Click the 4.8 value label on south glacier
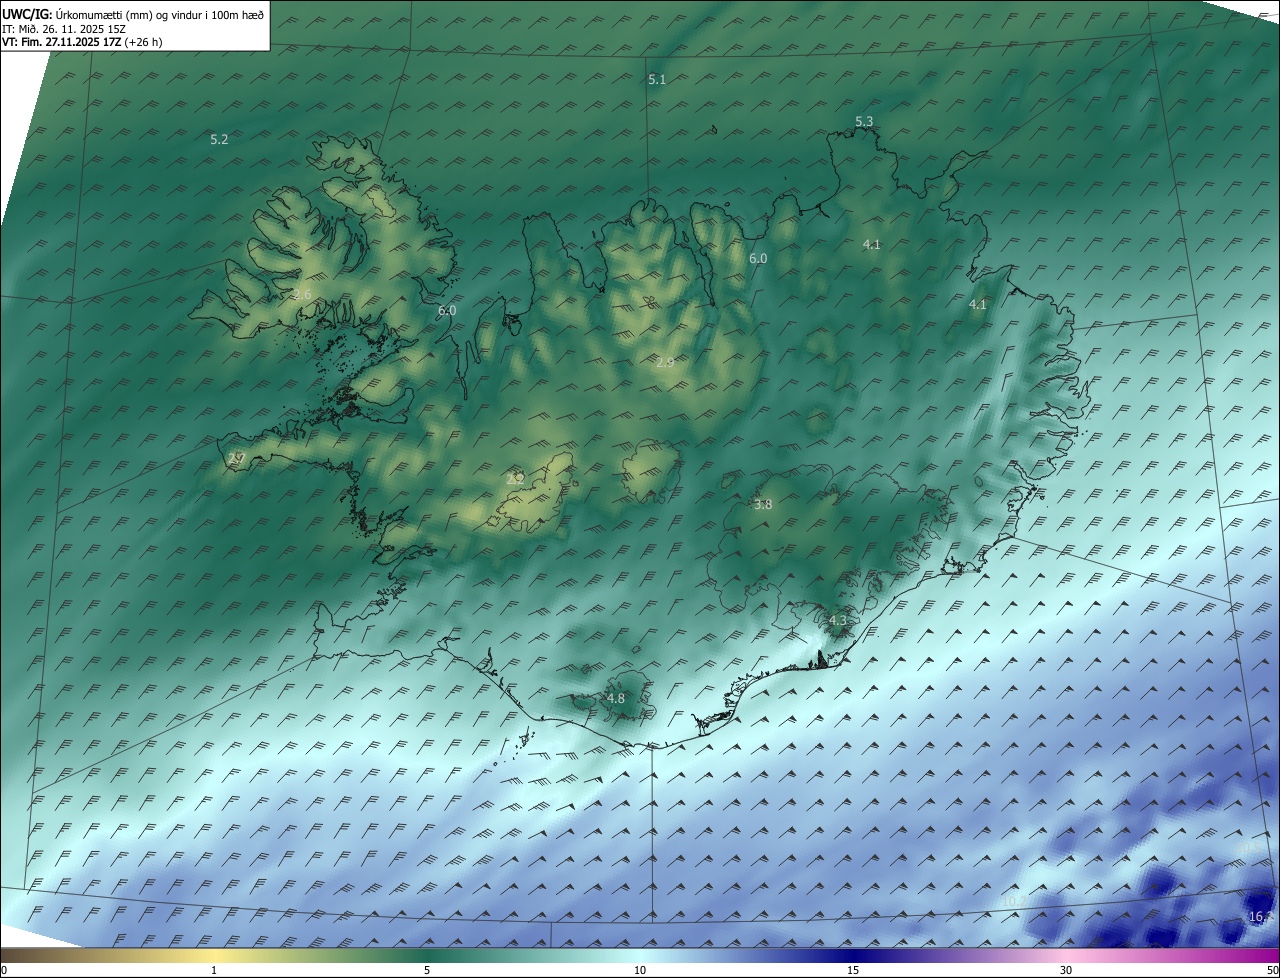Image resolution: width=1280 pixels, height=978 pixels. pos(616,699)
